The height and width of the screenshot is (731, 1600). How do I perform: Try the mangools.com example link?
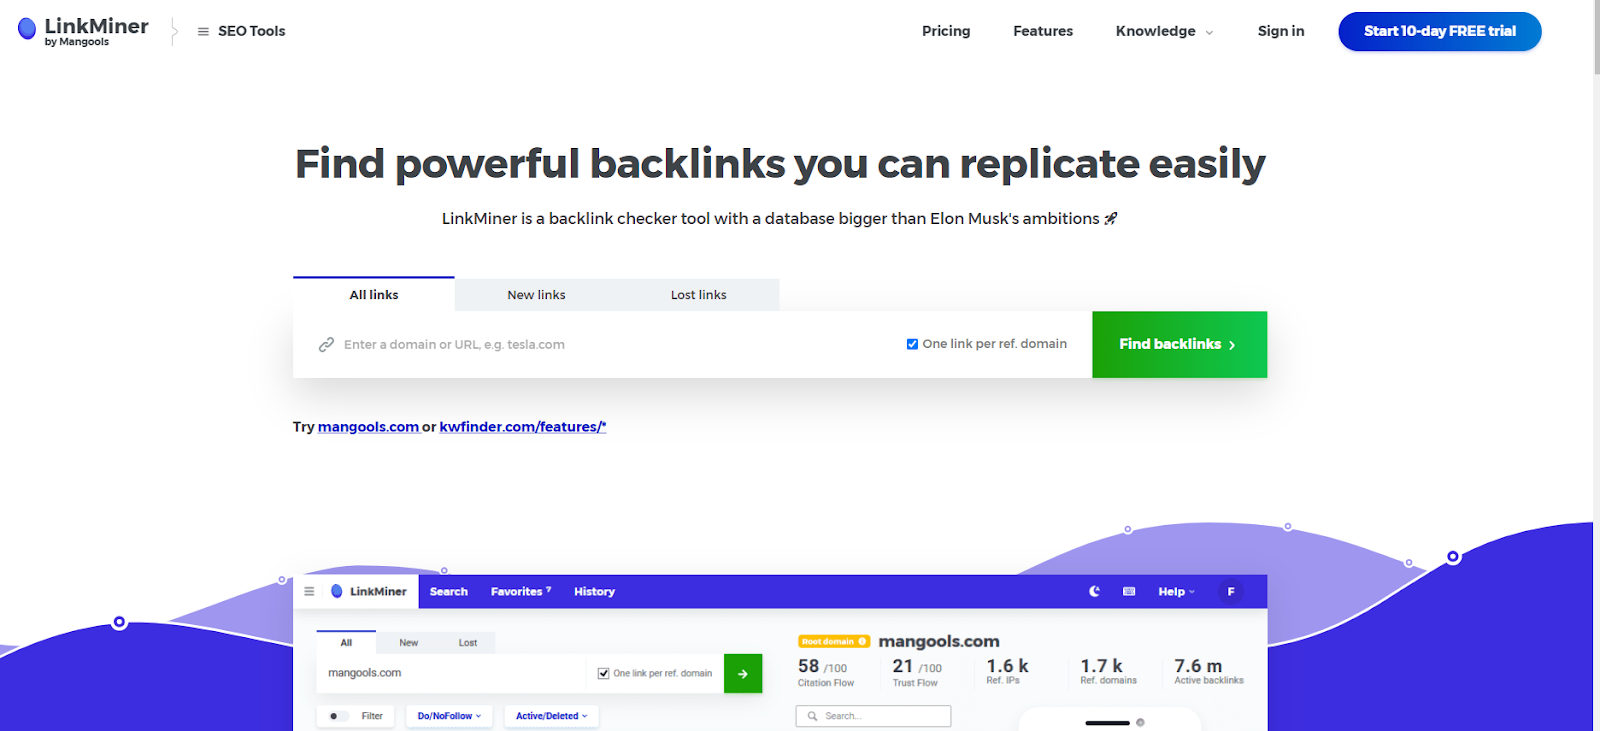point(368,427)
